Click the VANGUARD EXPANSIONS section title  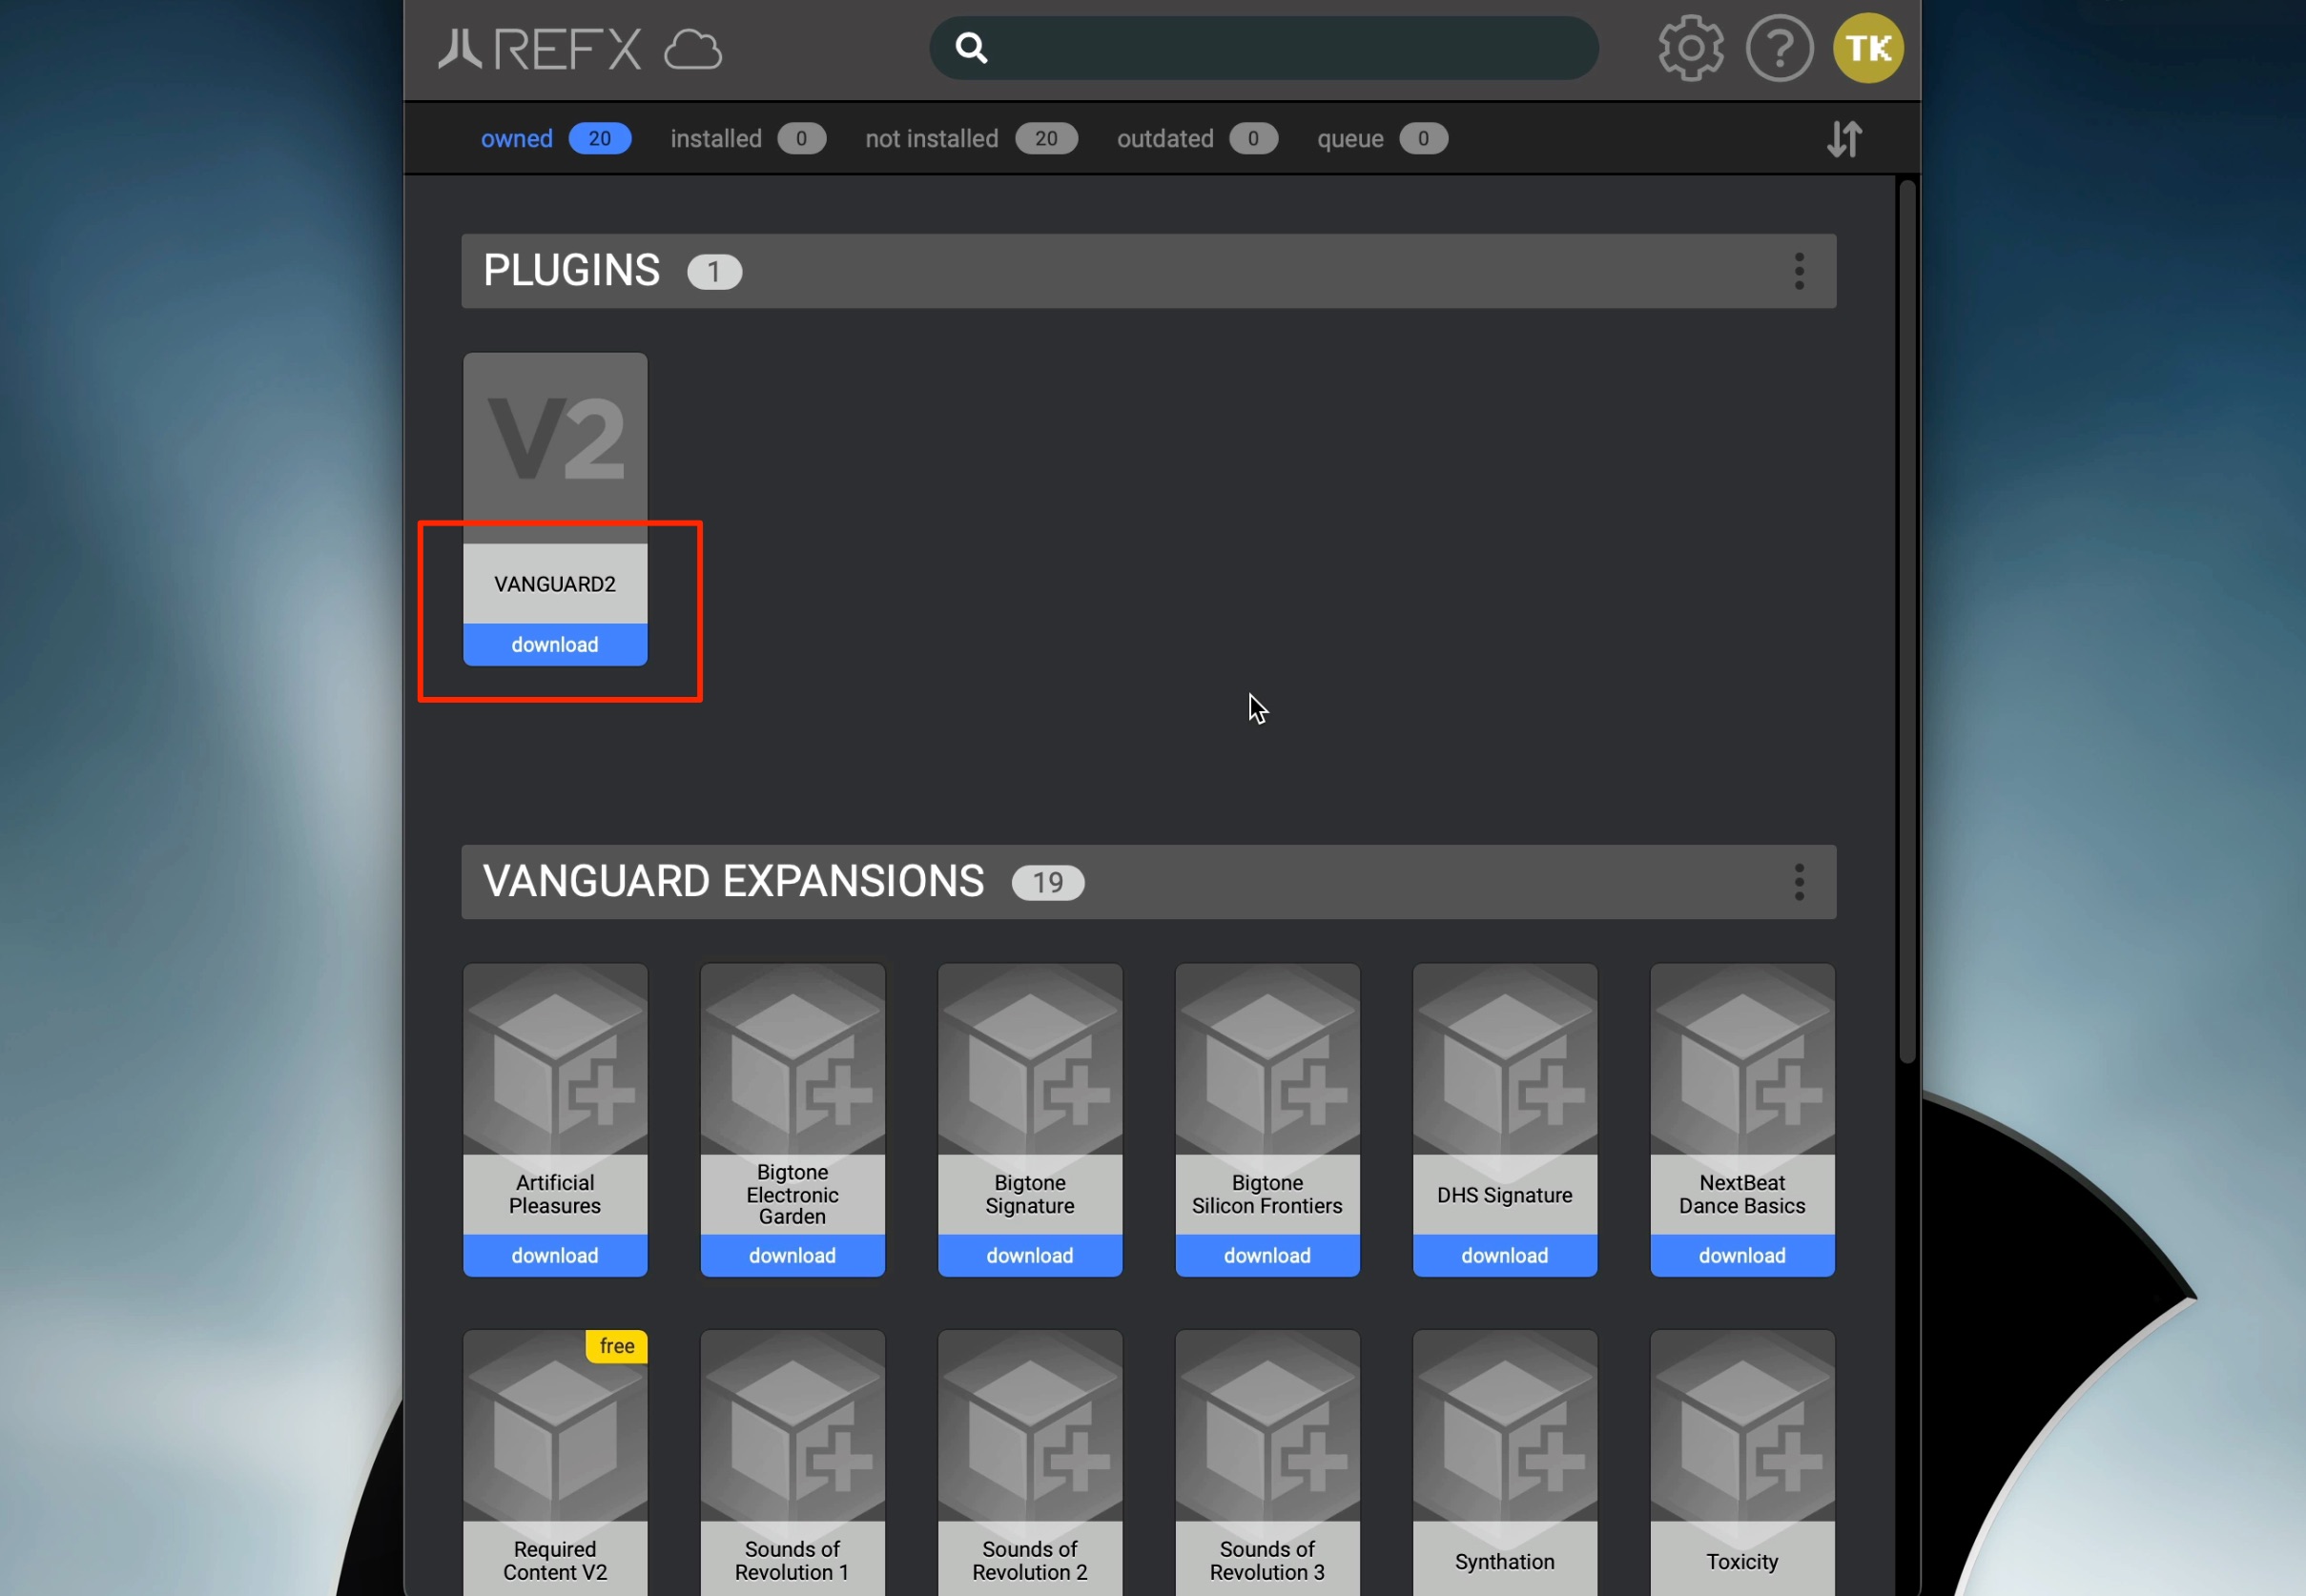tap(733, 882)
